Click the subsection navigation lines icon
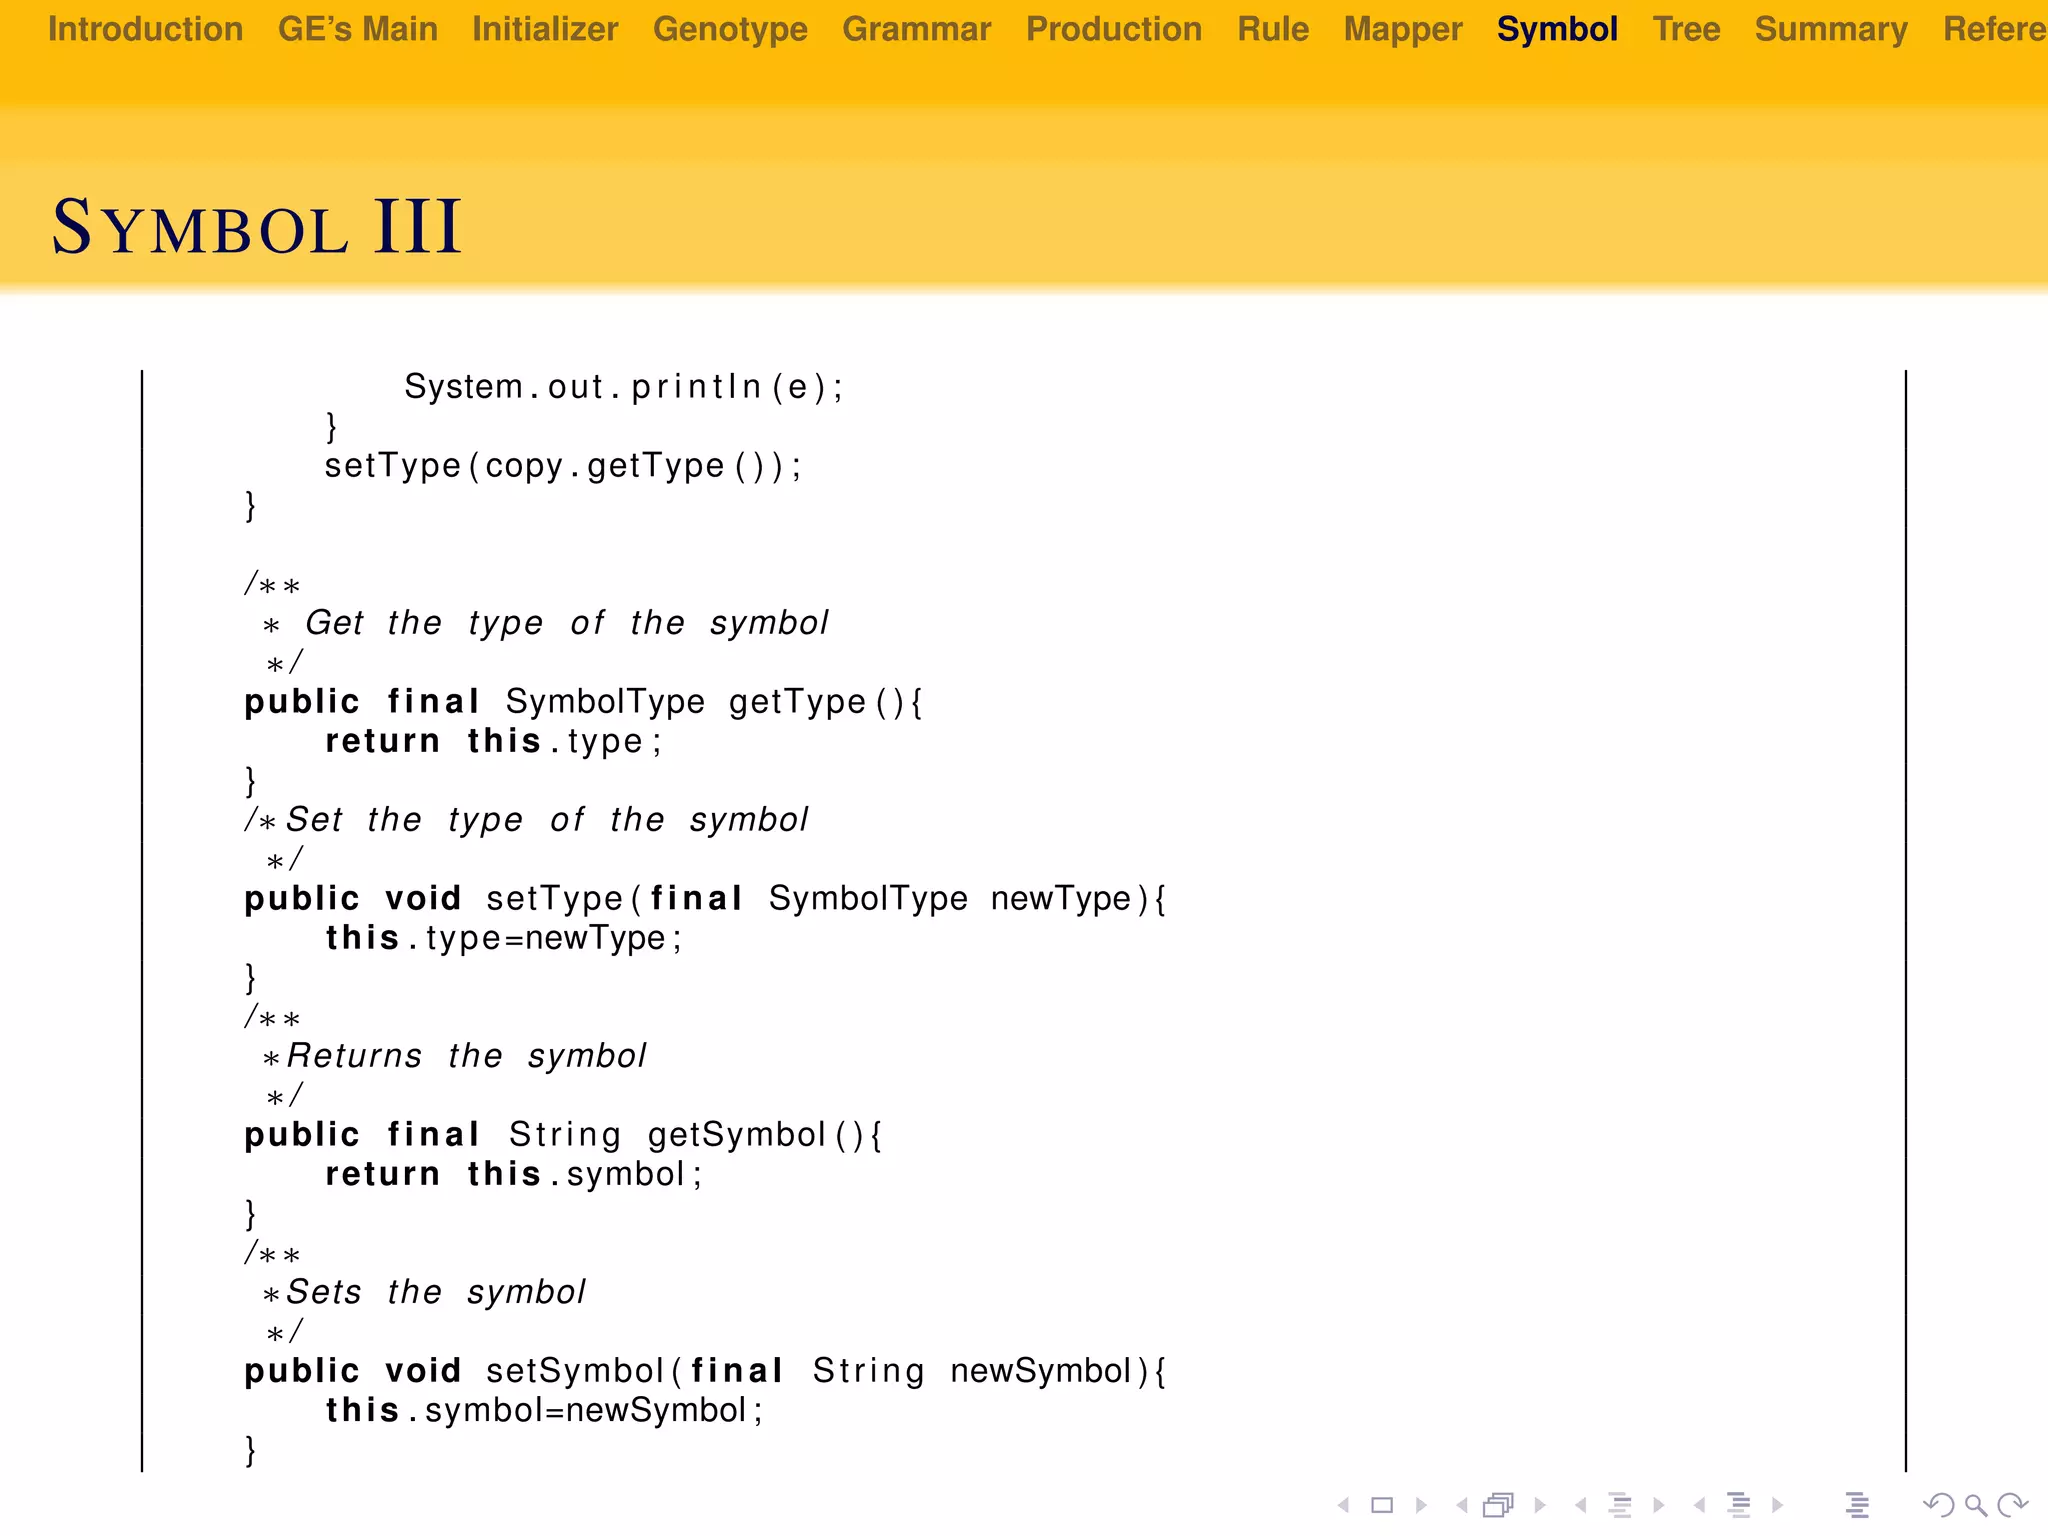This screenshot has height=1536, width=2048. tap(1620, 1504)
